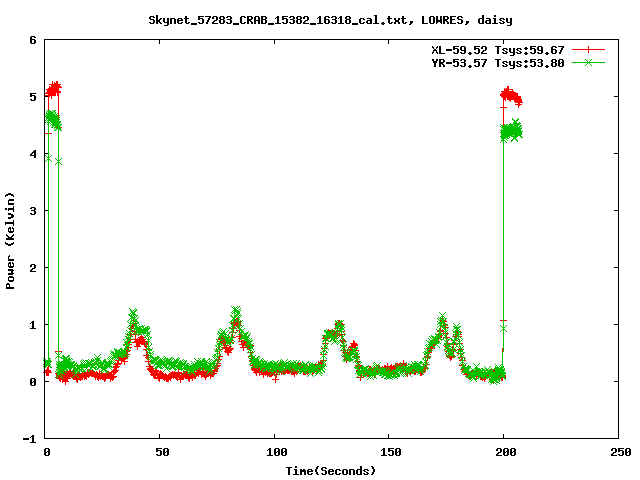Image resolution: width=640 pixels, height=480 pixels.
Task: Click the red data cluster after 200 seconds
Action: (511, 97)
